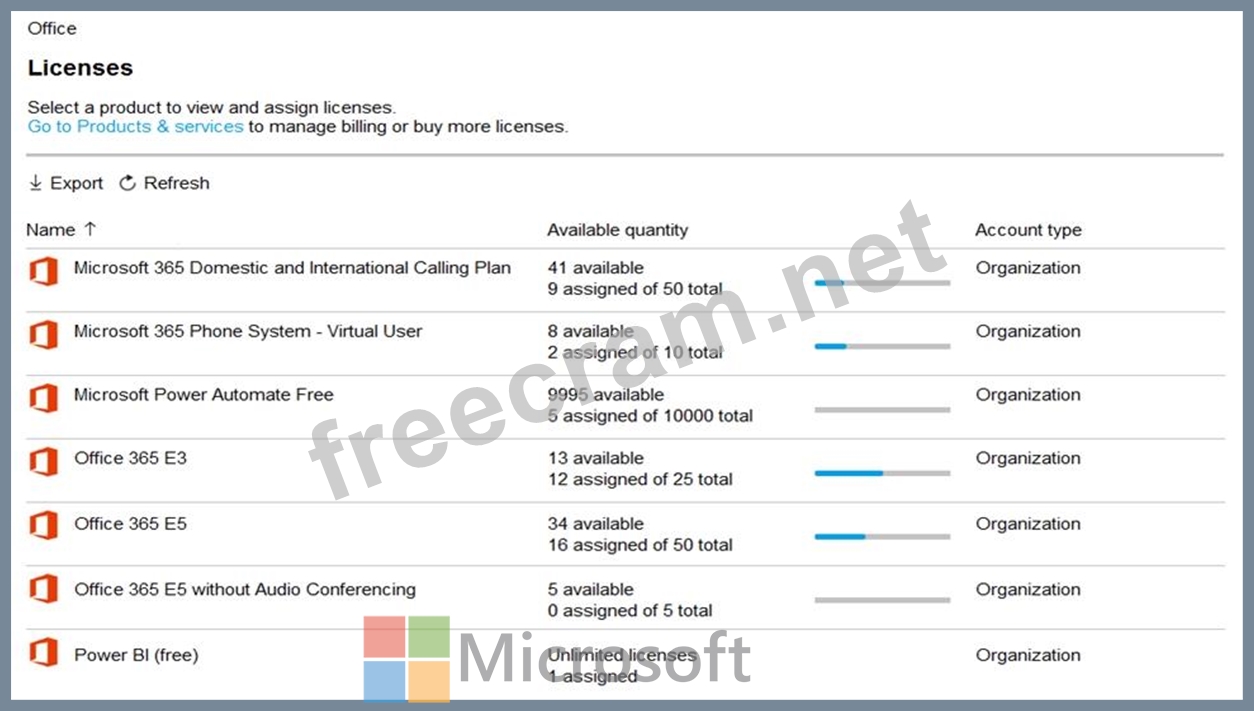
Task: Click the Office icon beside Office 365 E3
Action: pyautogui.click(x=43, y=461)
